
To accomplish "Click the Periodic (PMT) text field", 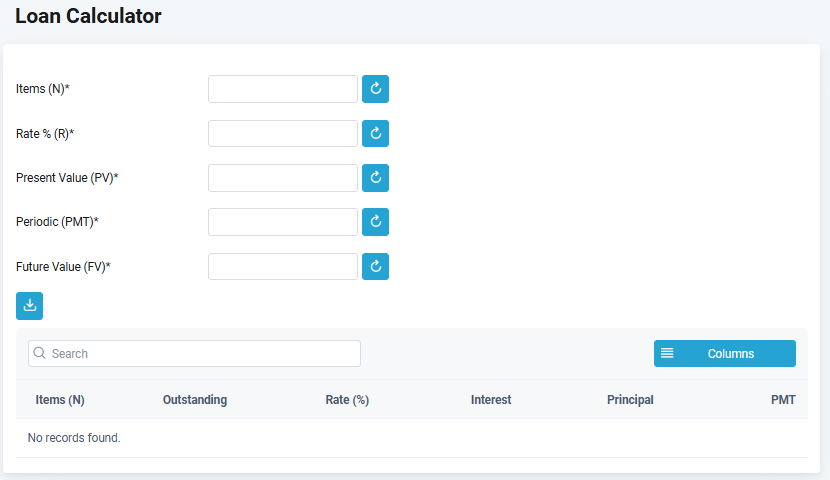I will (x=283, y=222).
